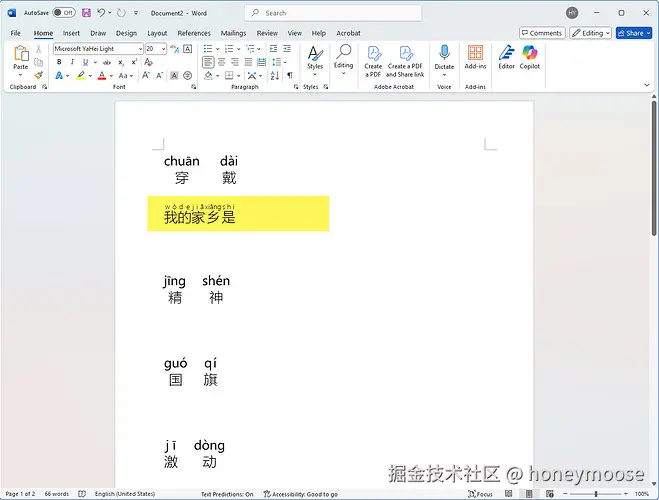
Task: Switch to the Acrobat tab
Action: (348, 33)
